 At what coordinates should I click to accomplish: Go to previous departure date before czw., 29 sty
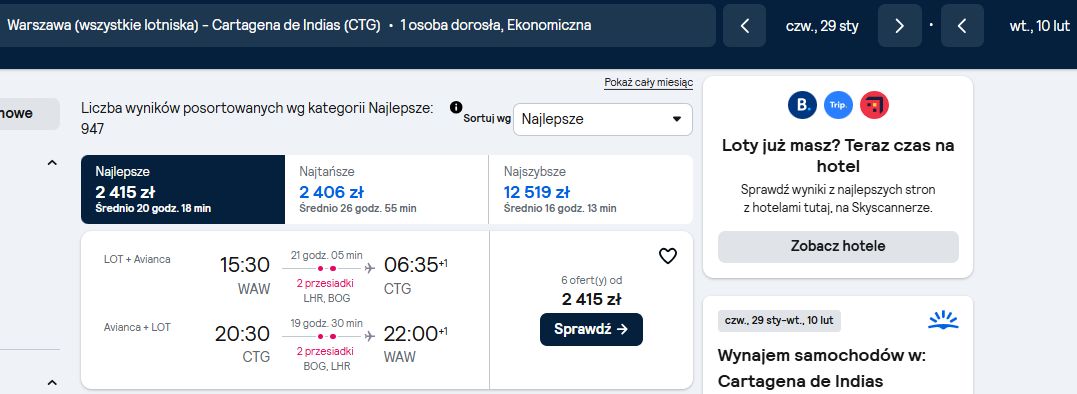[x=745, y=26]
